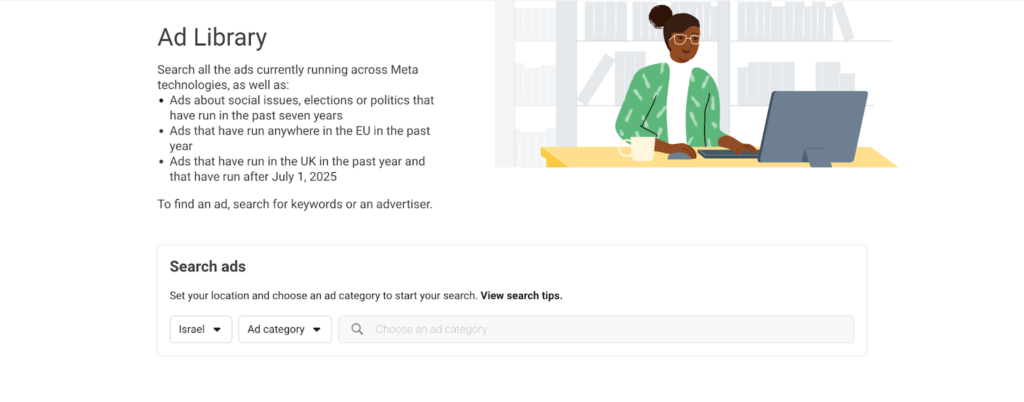Open the View search tips link
The image size is (1024, 402).
coord(521,296)
